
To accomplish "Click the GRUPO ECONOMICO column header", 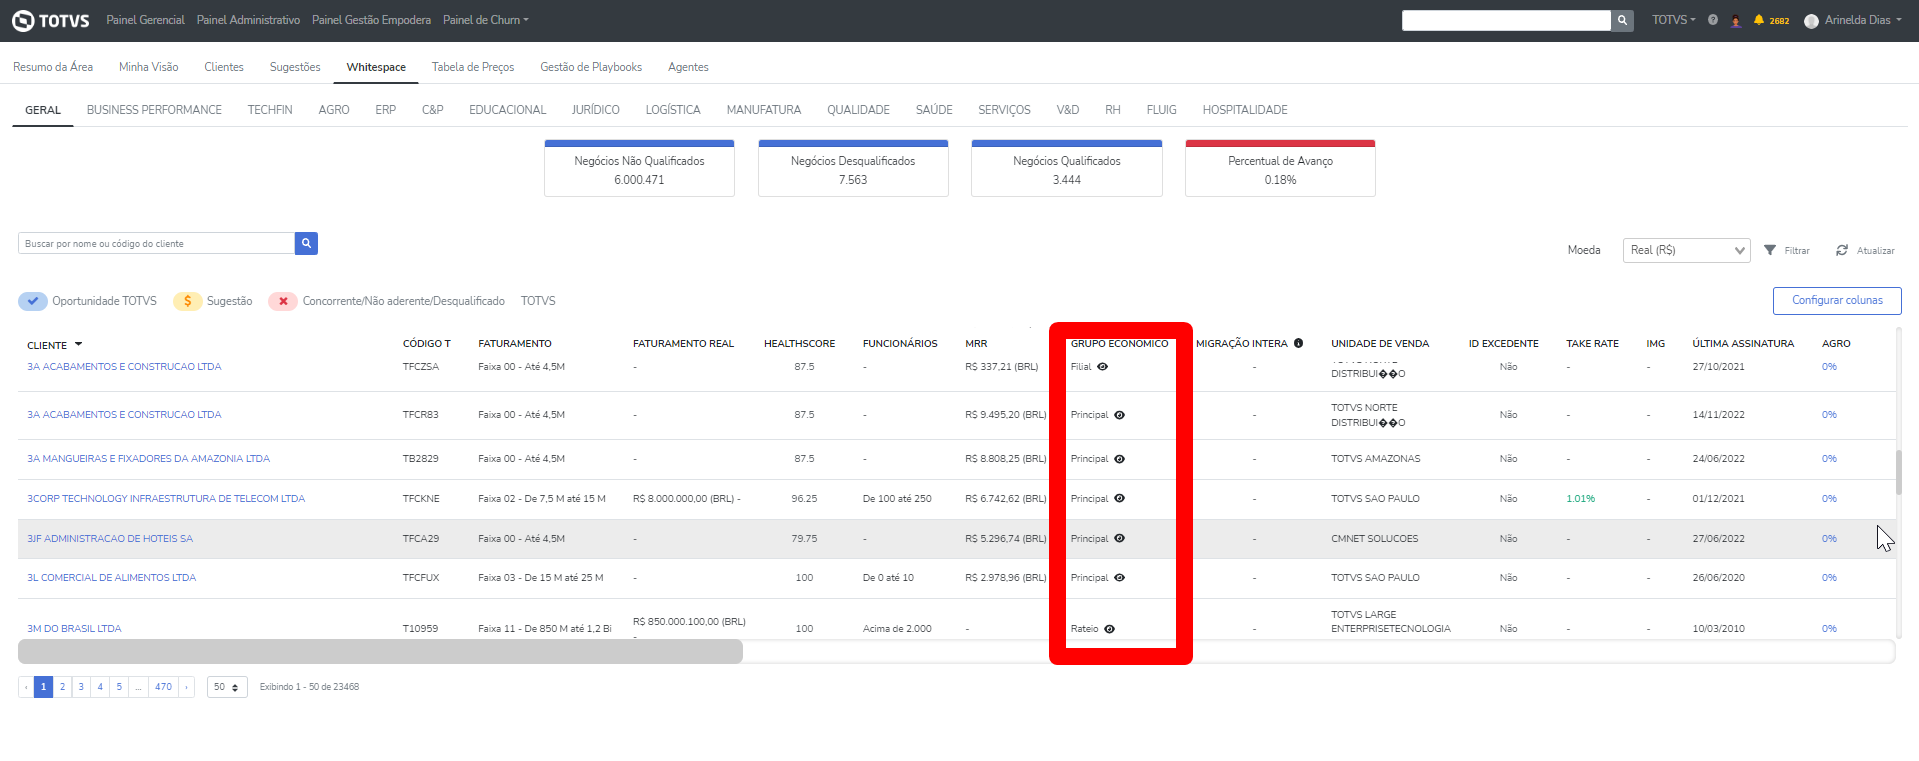I will click(1119, 344).
